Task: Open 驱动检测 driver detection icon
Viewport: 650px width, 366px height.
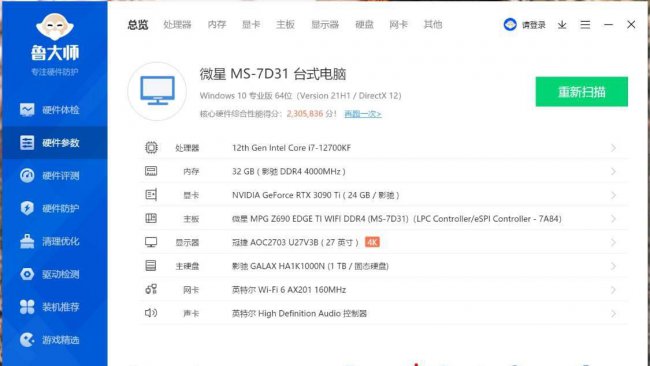Action: (27, 274)
